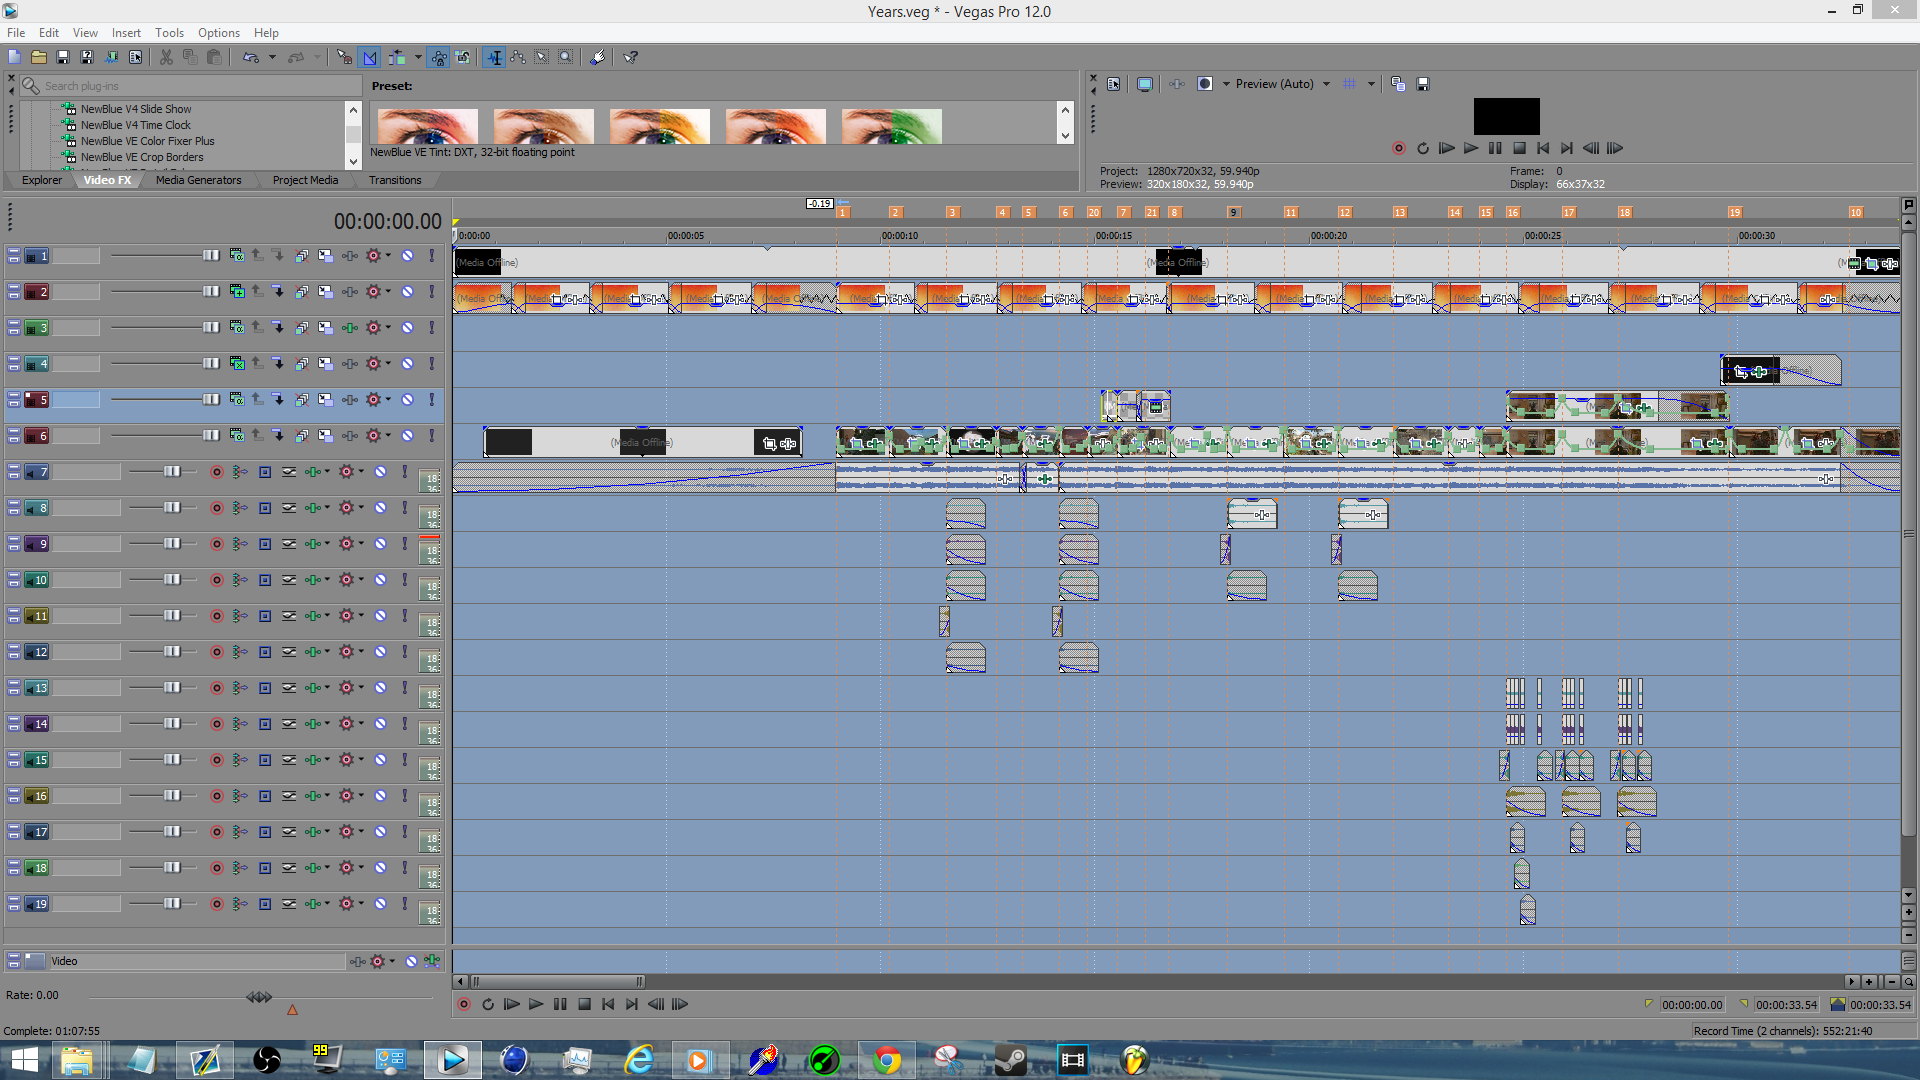The image size is (1920, 1080).
Task: Click the Open project folder icon
Action: [39, 57]
